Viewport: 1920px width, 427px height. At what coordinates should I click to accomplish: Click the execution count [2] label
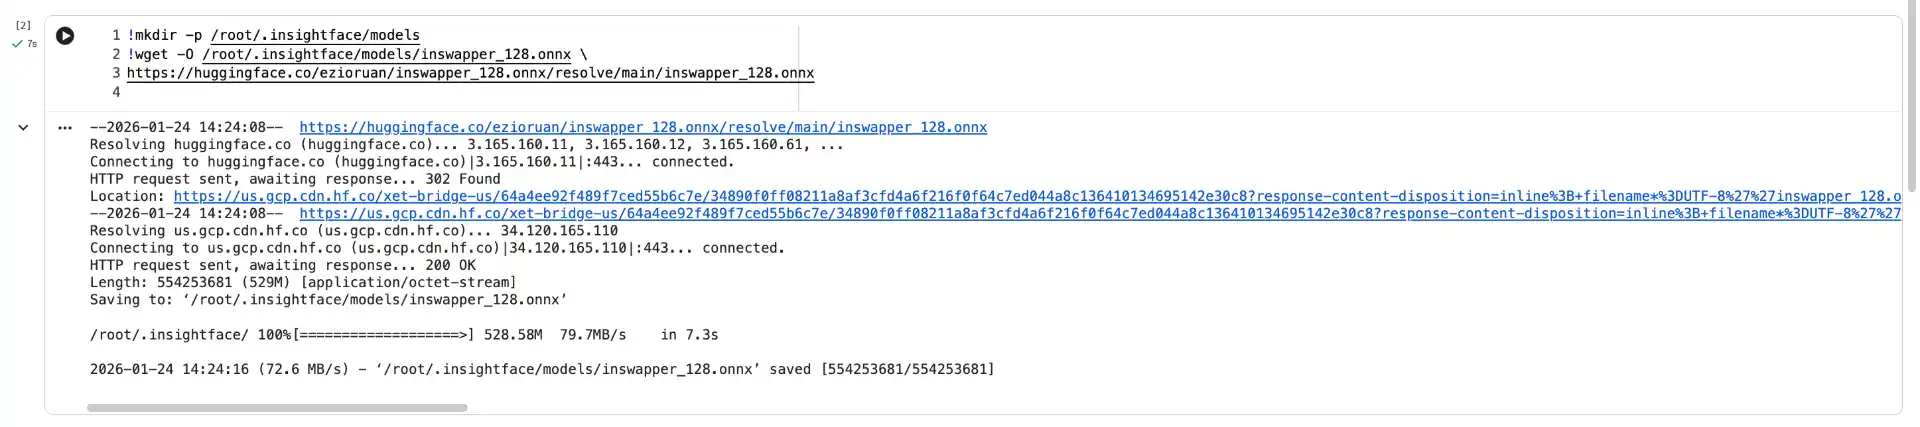[x=23, y=25]
